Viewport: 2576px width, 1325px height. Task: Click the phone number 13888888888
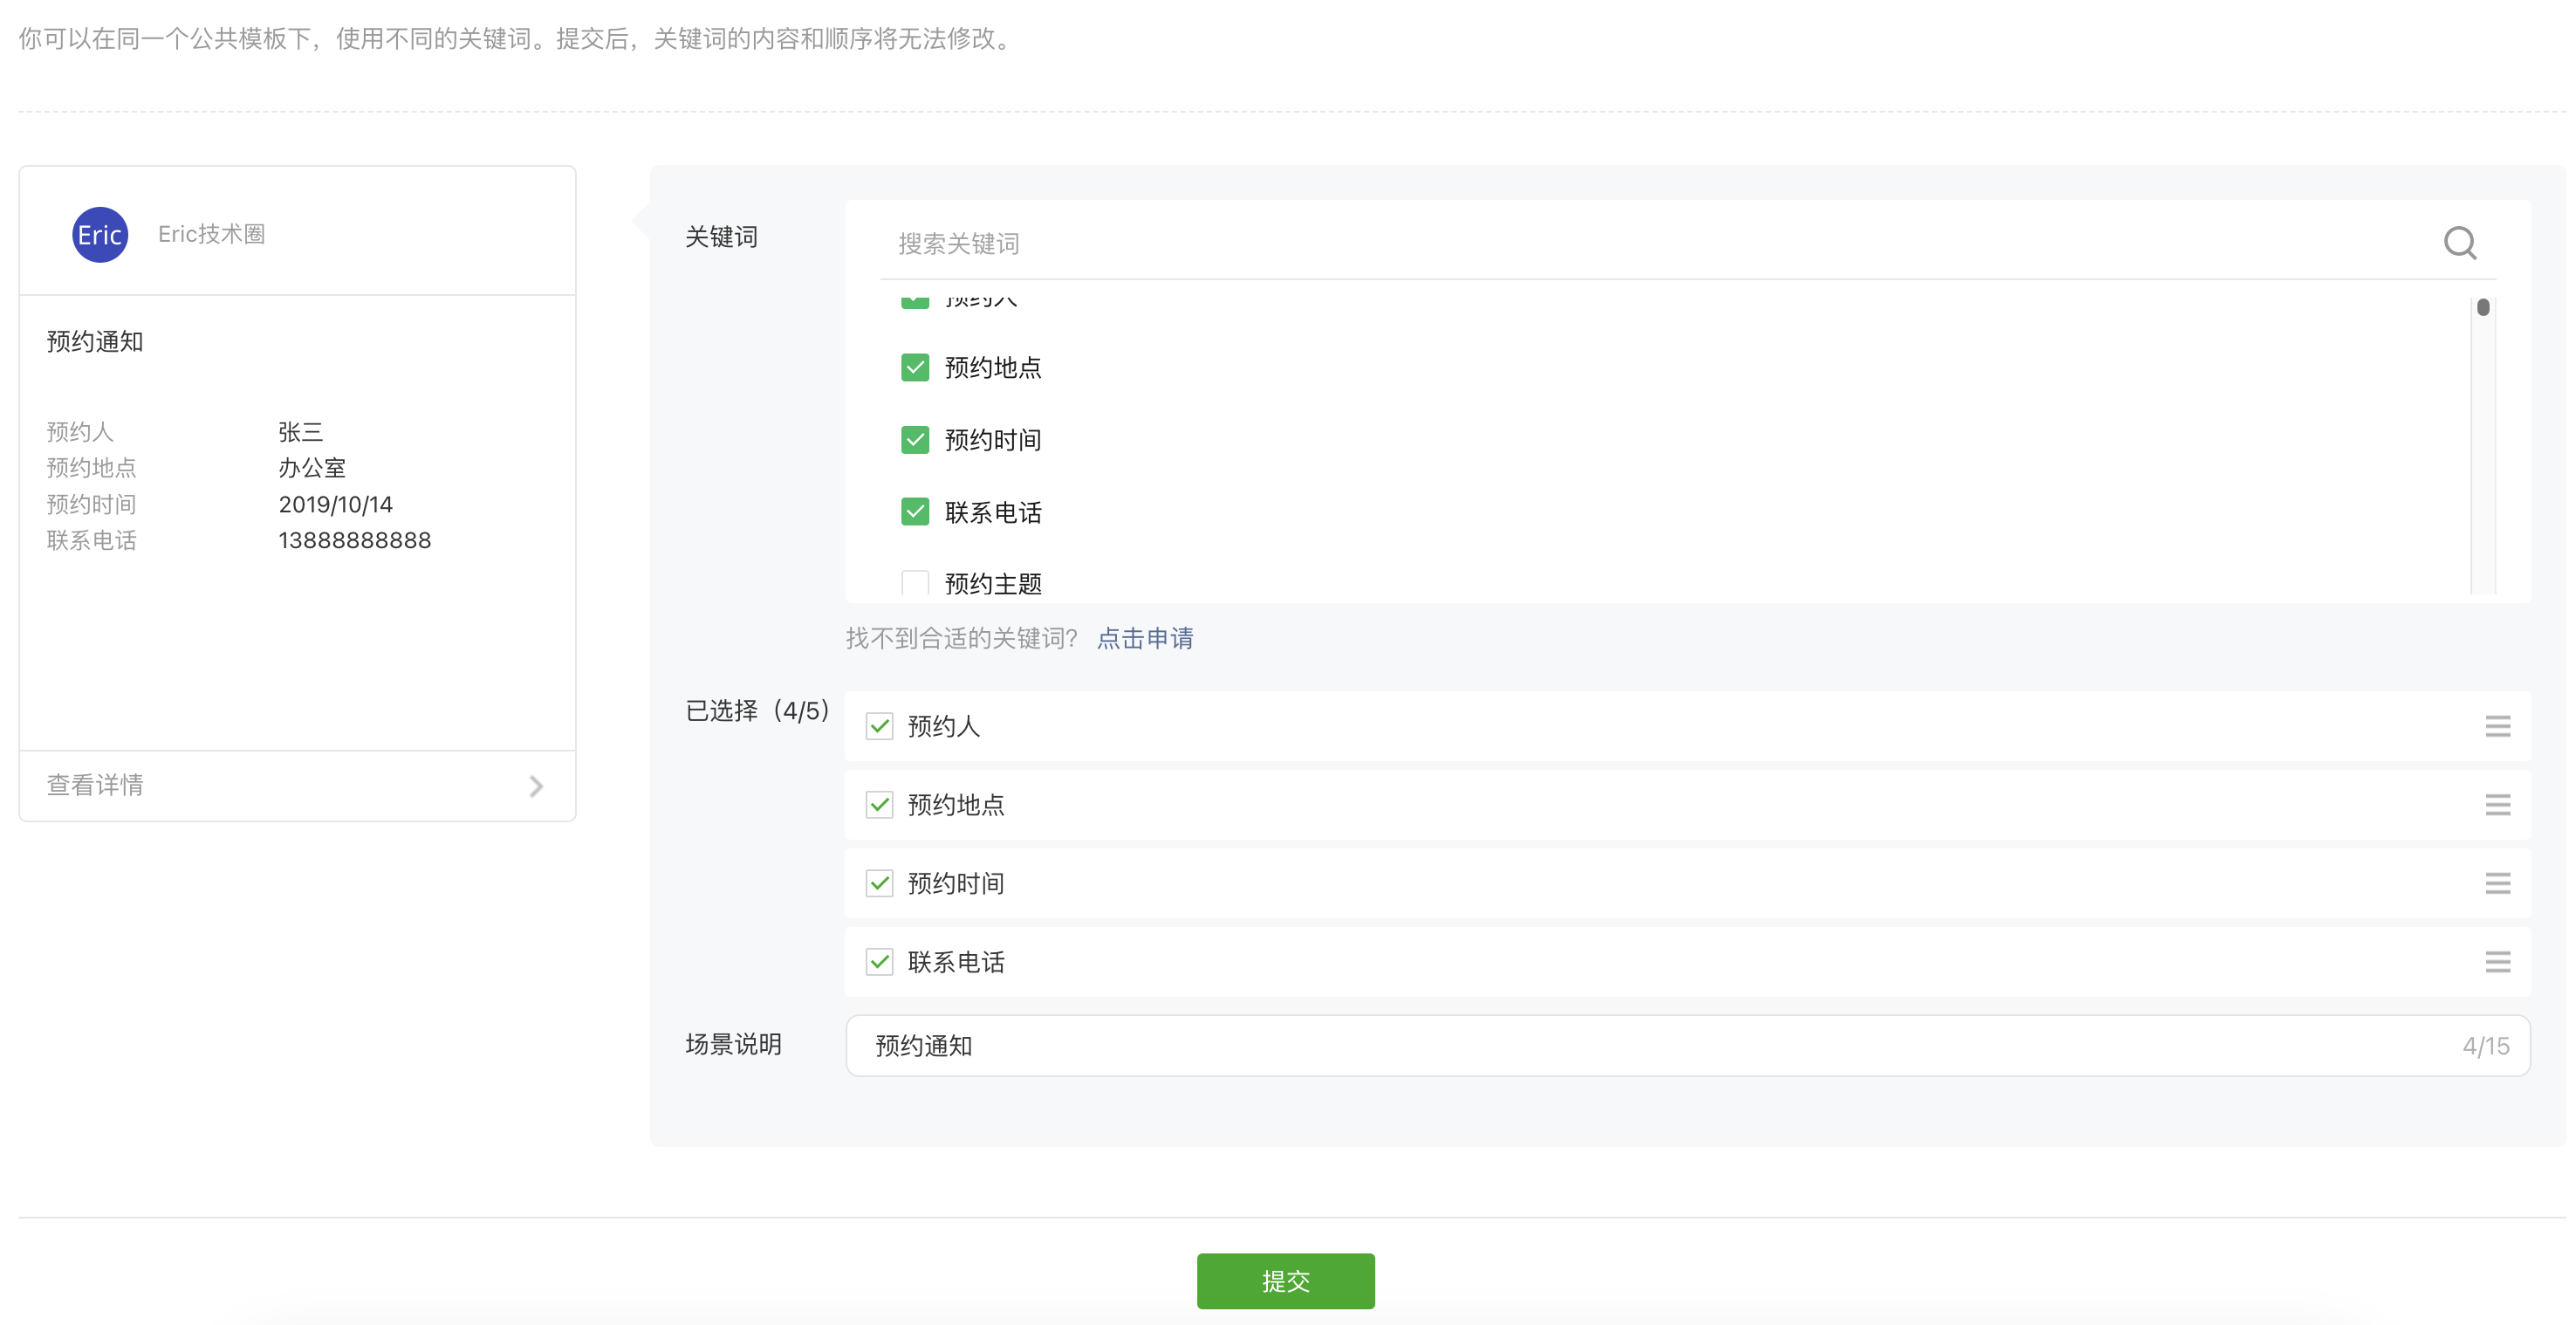[x=354, y=541]
